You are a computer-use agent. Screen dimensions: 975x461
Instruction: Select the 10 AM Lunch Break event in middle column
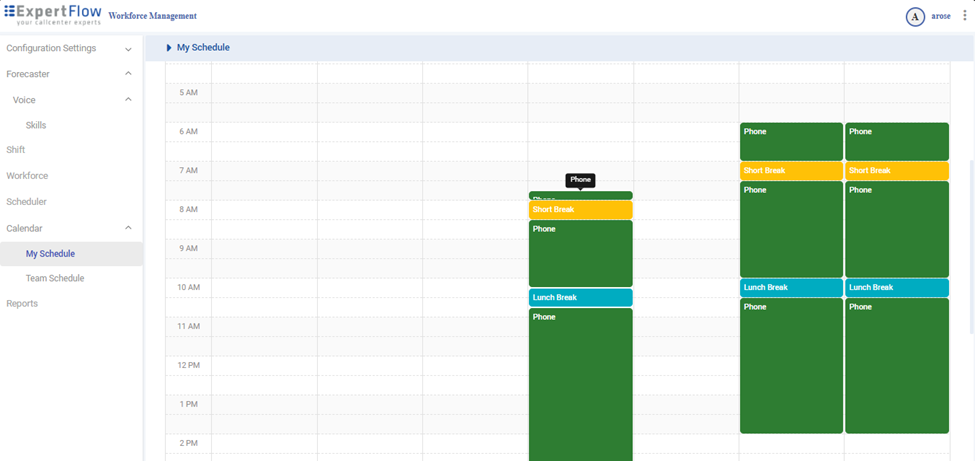point(580,298)
